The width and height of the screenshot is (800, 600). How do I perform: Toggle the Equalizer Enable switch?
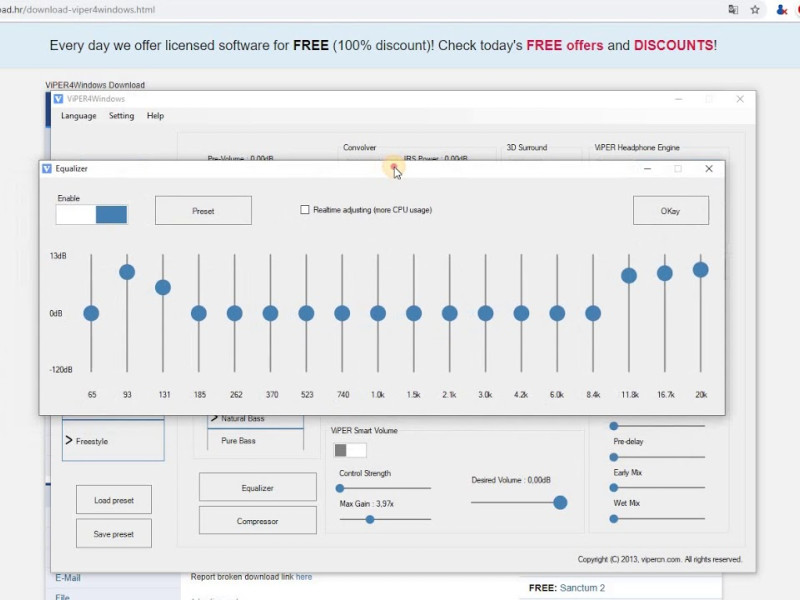(x=91, y=214)
